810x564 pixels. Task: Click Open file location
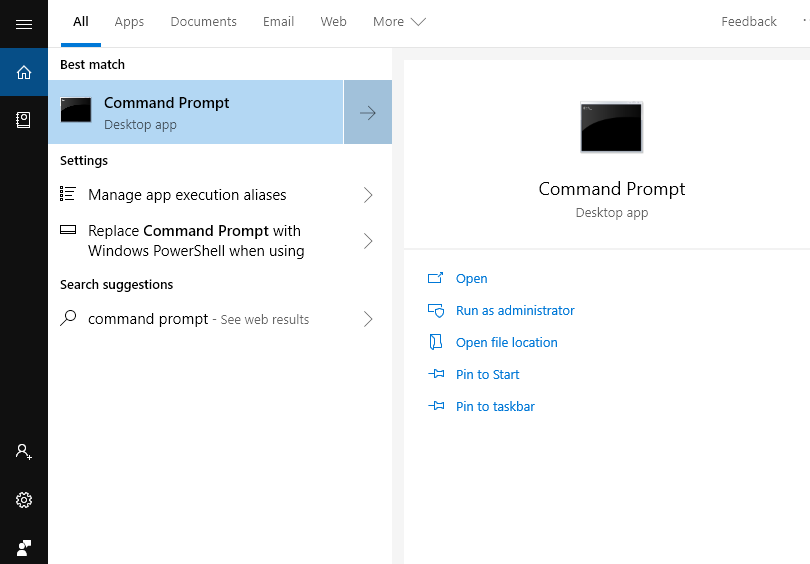(506, 343)
